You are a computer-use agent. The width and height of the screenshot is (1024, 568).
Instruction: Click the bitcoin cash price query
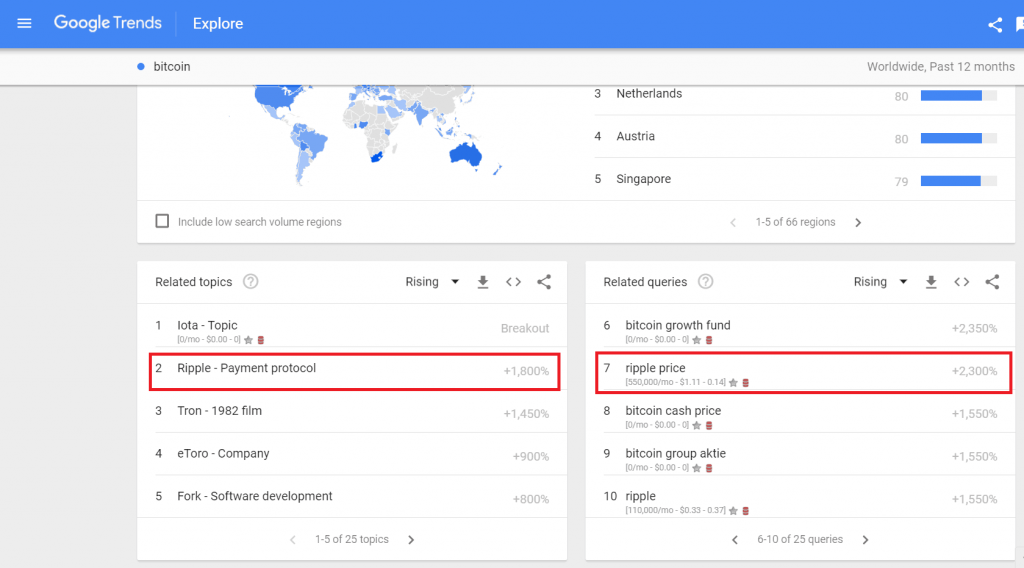[673, 411]
